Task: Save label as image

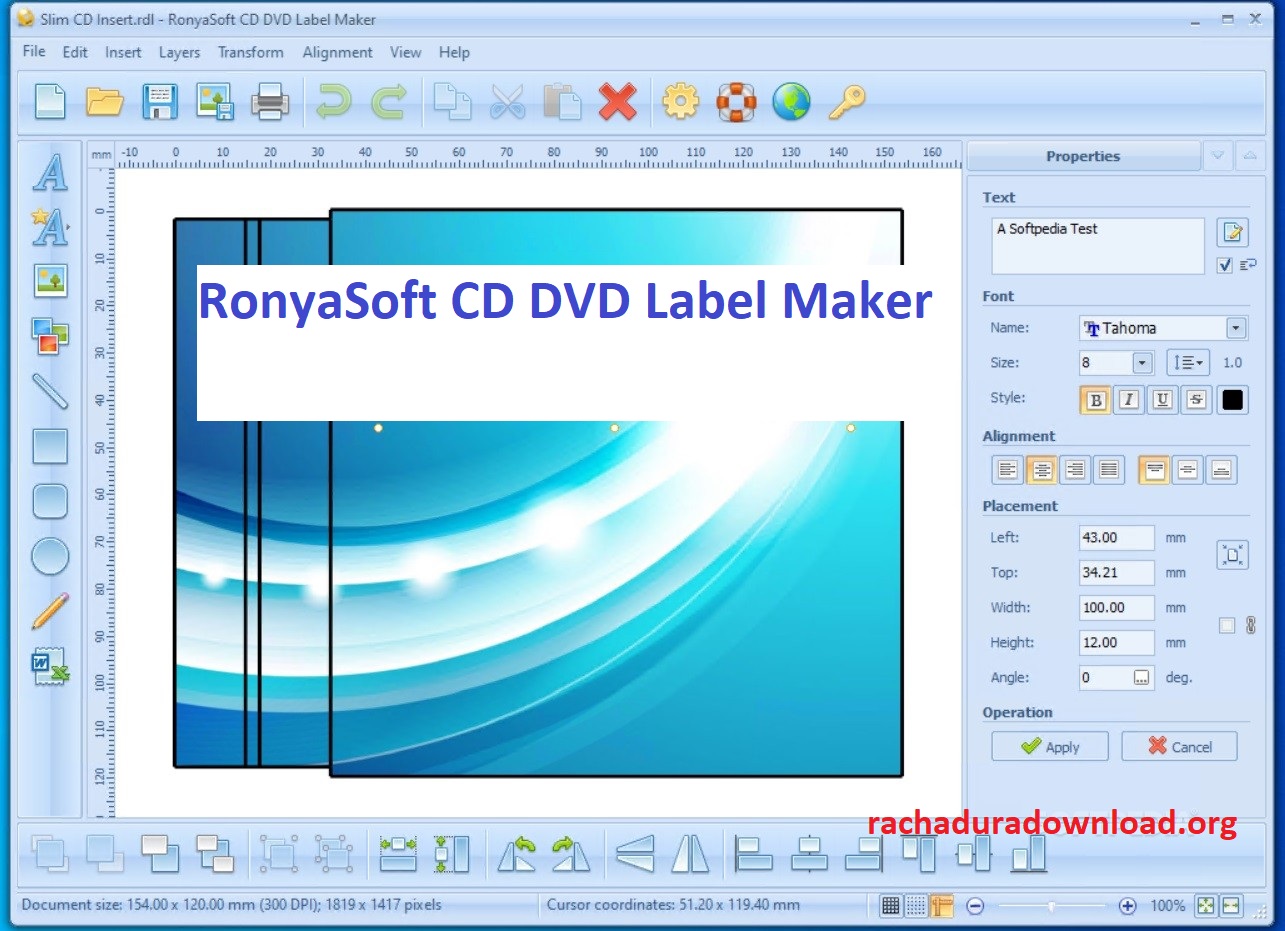Action: click(x=214, y=101)
